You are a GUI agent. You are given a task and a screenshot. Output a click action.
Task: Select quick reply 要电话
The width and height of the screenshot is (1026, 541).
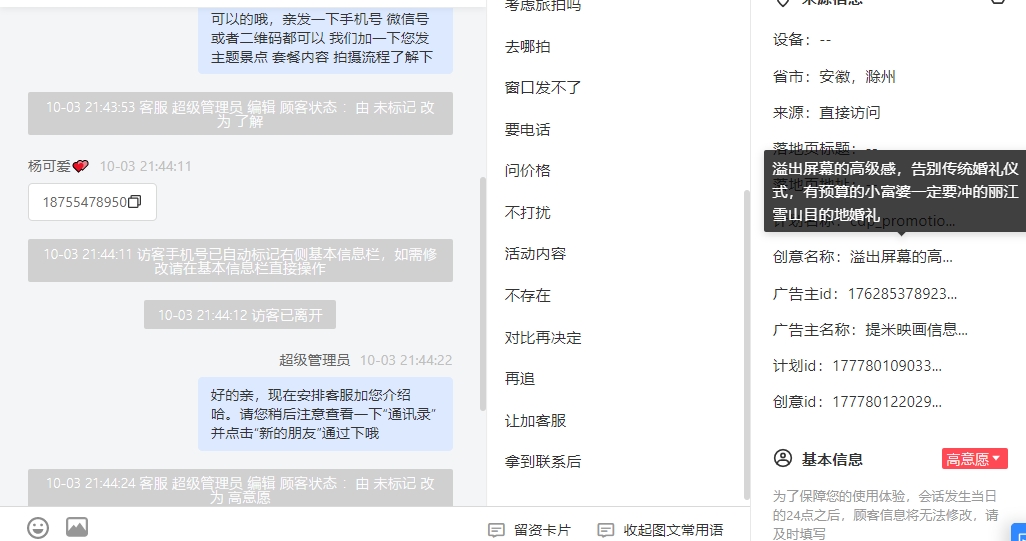(527, 130)
